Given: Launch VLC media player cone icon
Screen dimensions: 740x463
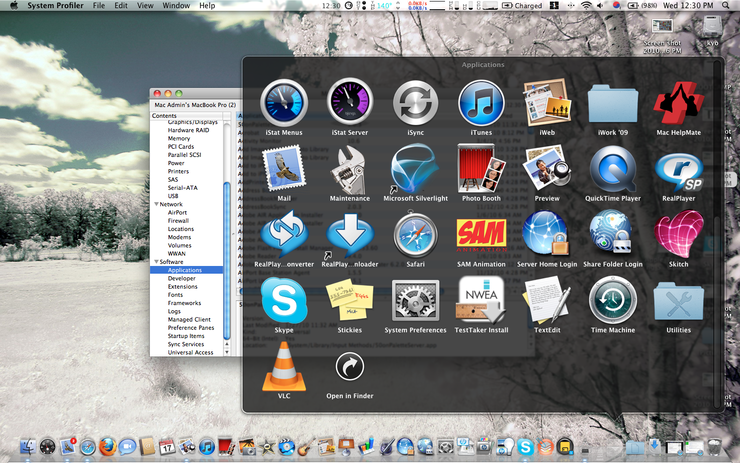Looking at the screenshot, I should [284, 365].
